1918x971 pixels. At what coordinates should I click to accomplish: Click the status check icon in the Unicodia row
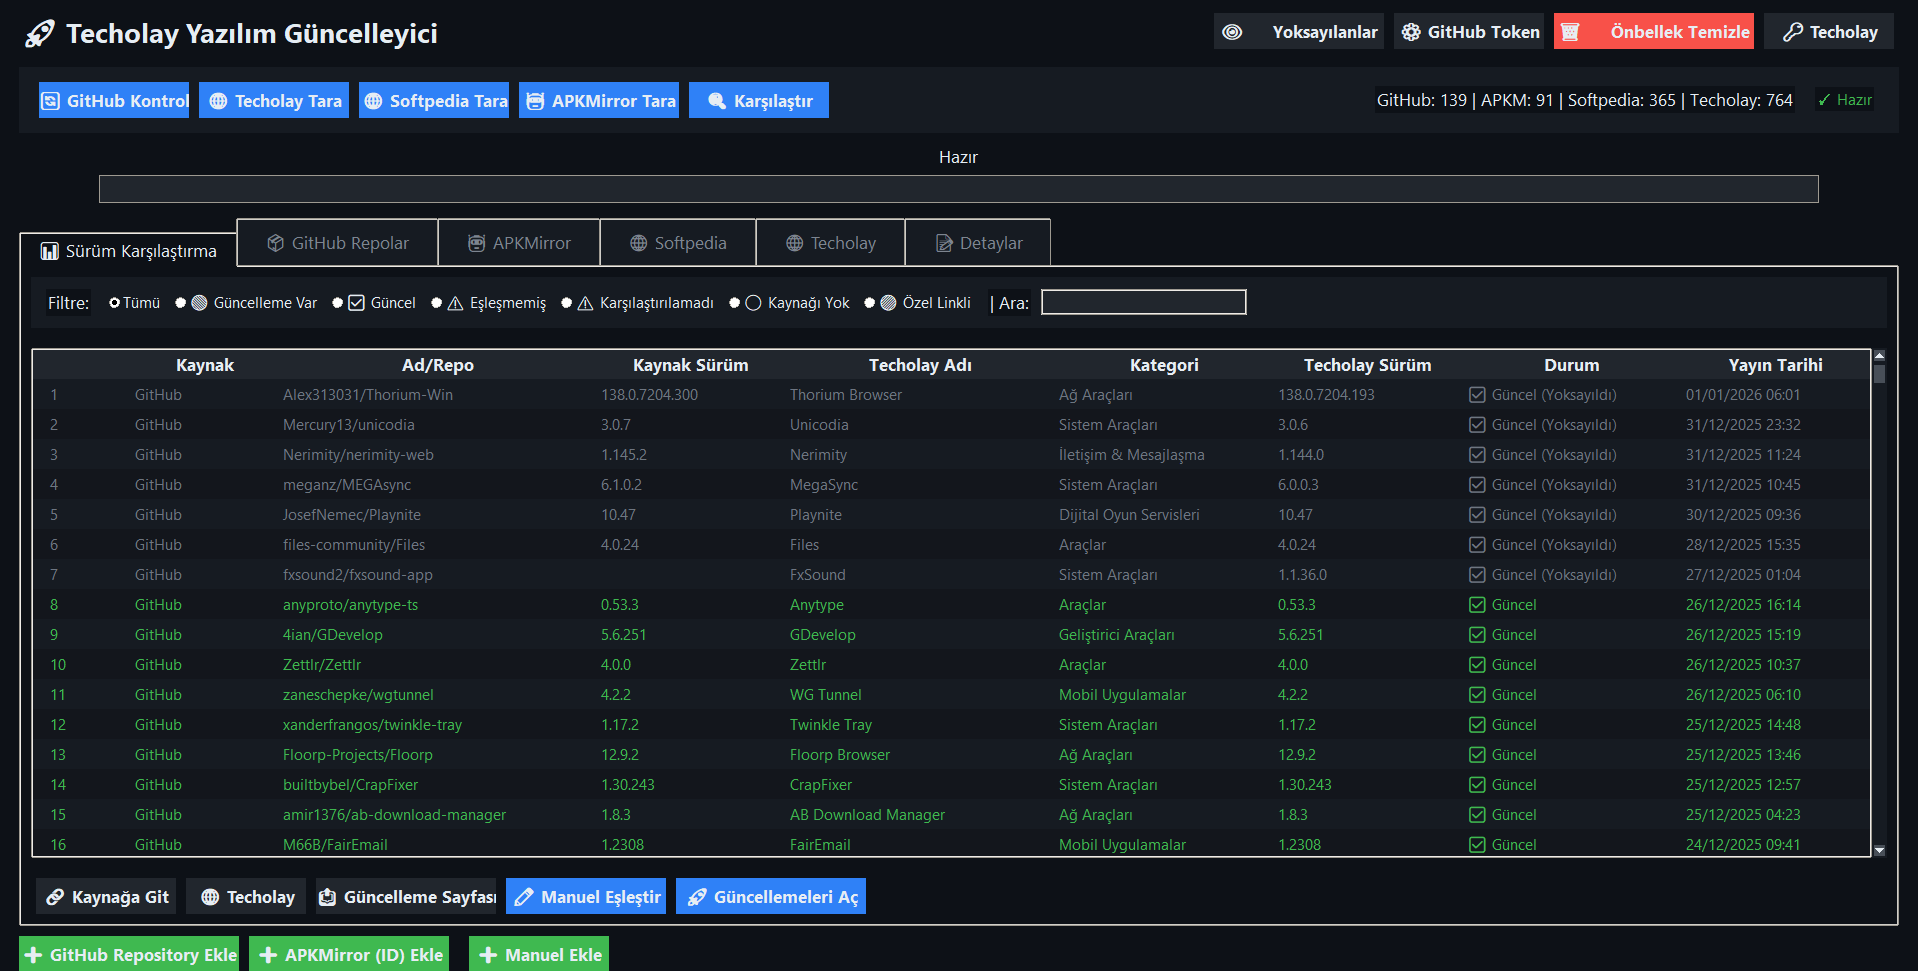(x=1477, y=425)
